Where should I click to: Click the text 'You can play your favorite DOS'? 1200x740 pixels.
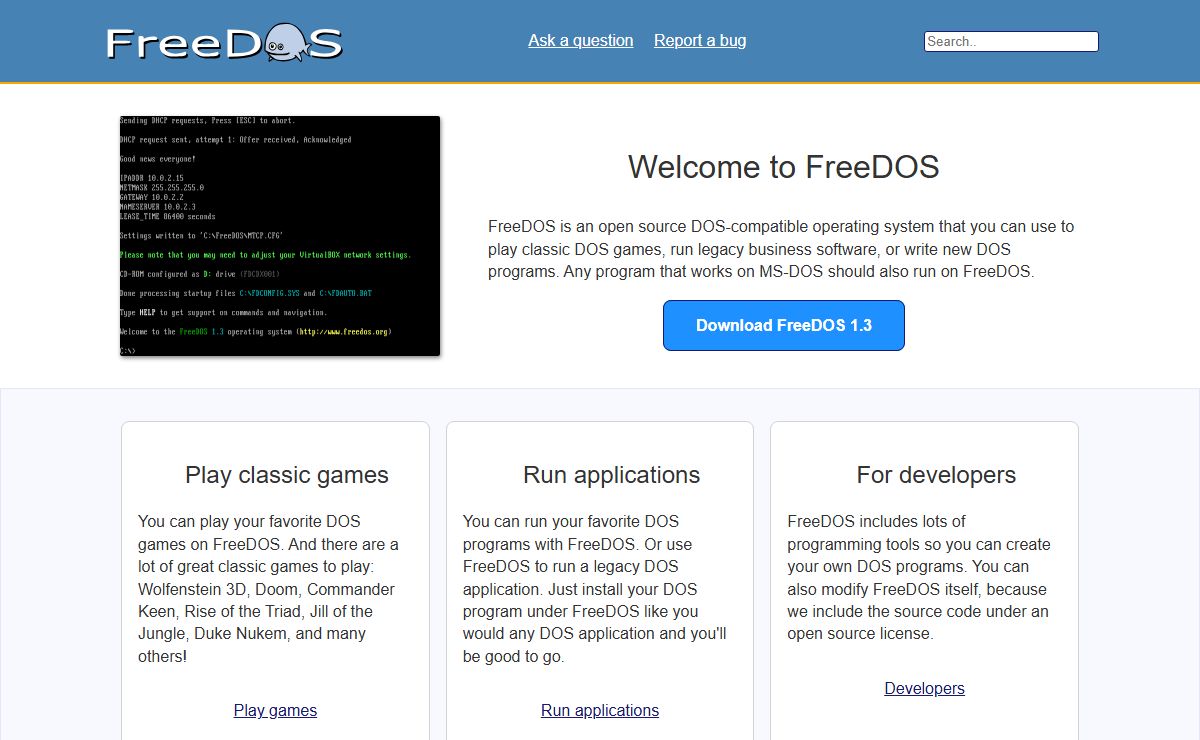[x=249, y=521]
